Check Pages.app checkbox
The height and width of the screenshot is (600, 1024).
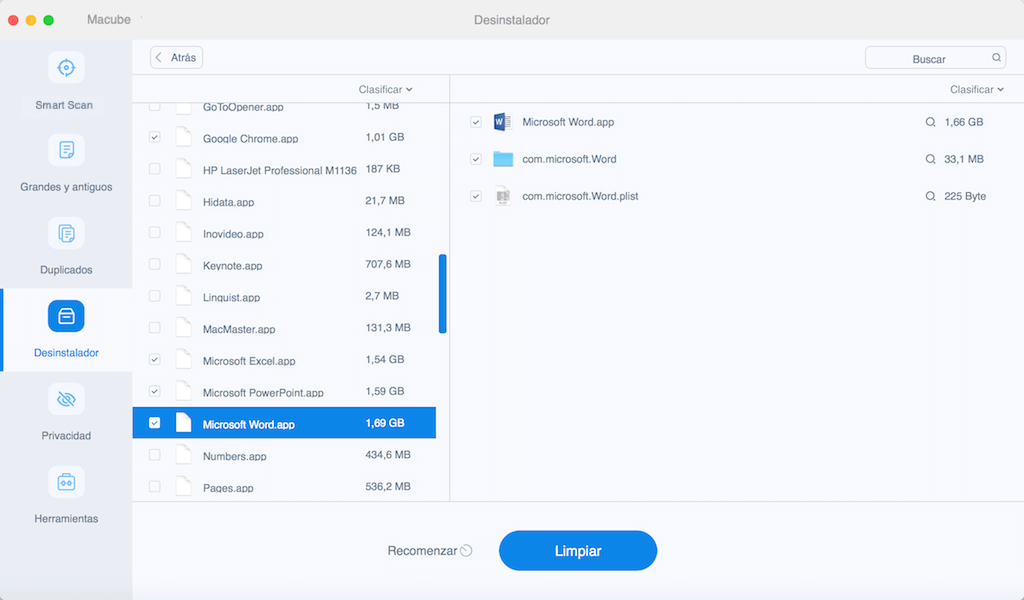tap(155, 486)
